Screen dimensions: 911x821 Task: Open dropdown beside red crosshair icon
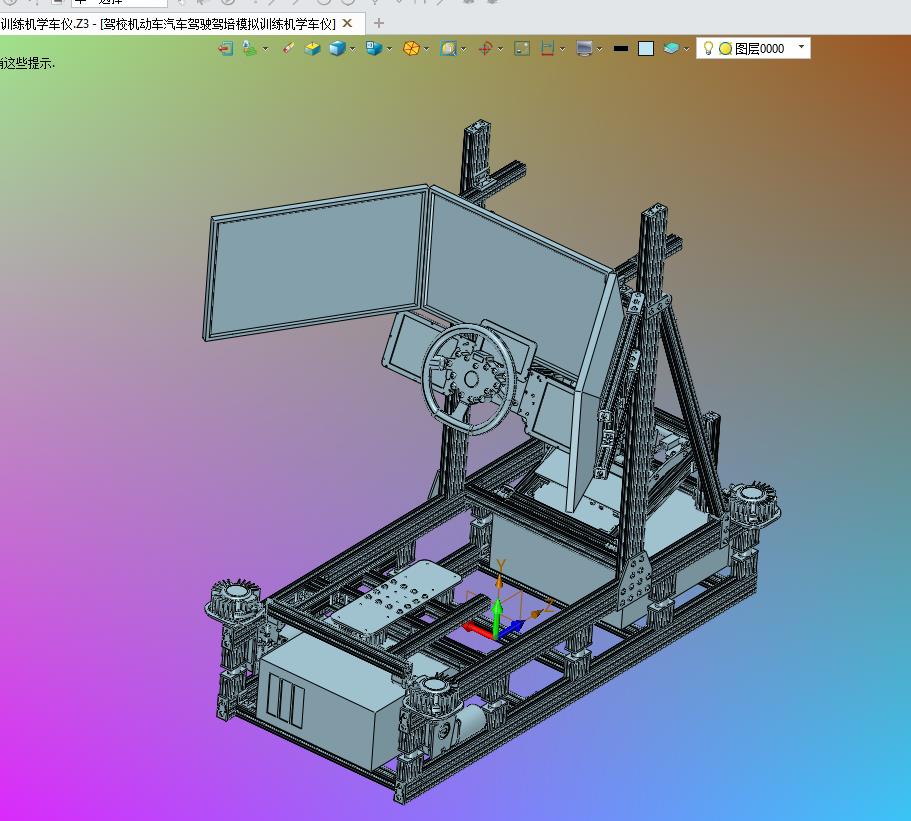click(x=500, y=49)
